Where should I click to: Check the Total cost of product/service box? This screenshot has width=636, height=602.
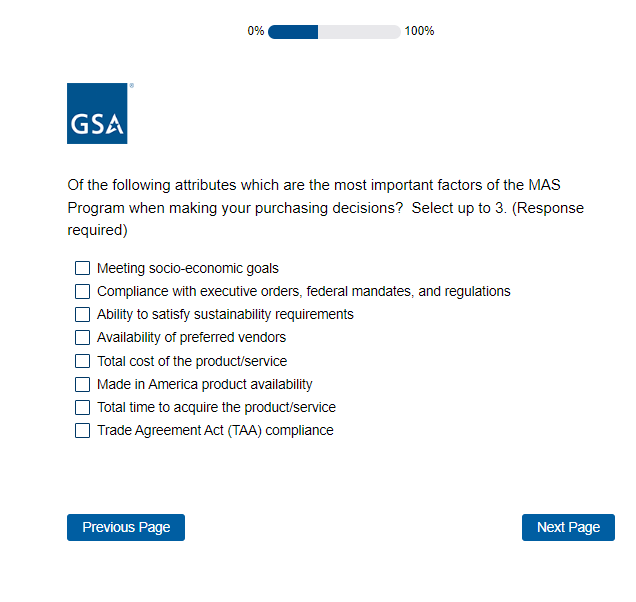pos(82,361)
